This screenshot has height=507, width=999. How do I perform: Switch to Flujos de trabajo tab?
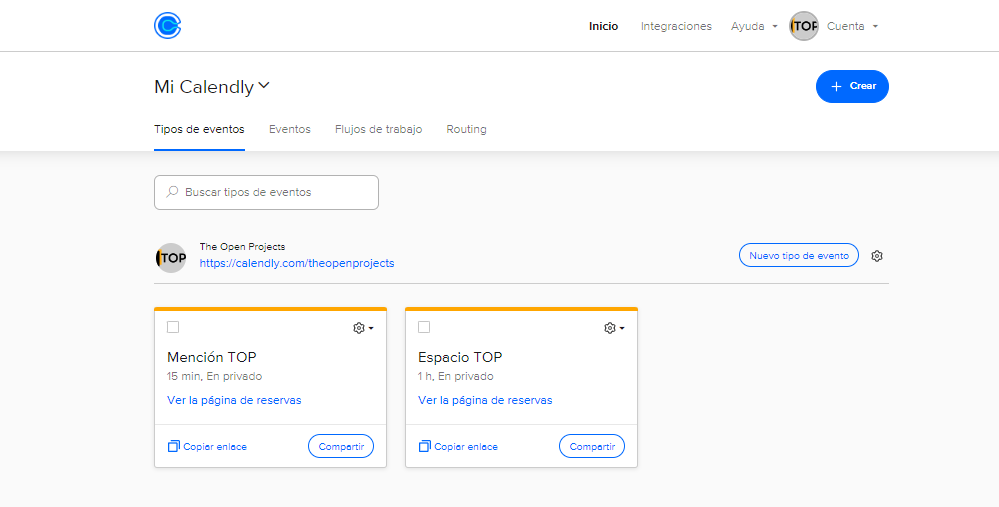378,129
